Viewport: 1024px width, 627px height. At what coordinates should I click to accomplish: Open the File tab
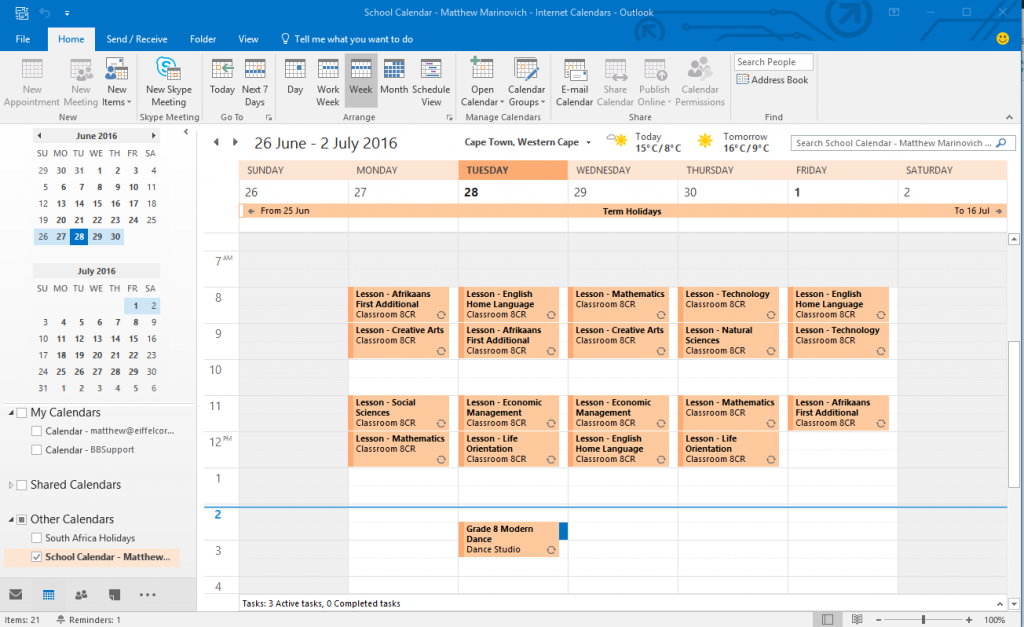[23, 39]
